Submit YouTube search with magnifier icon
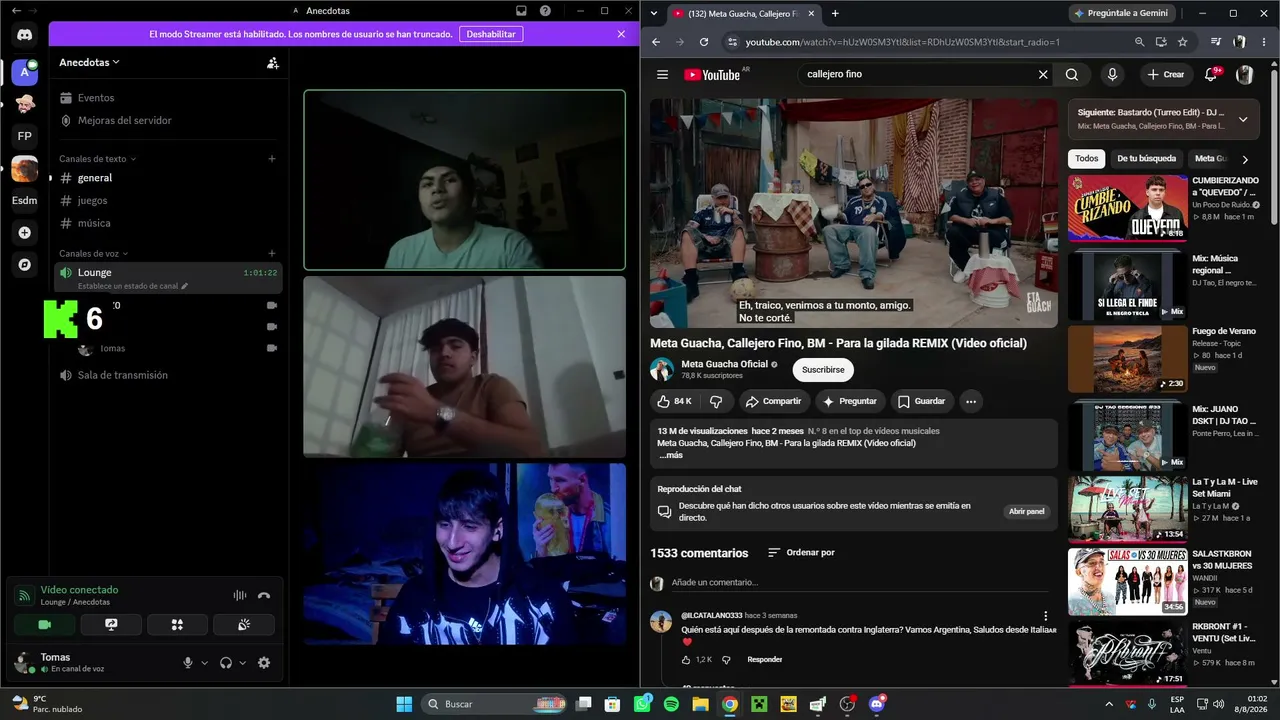Viewport: 1280px width, 720px height. [1071, 74]
